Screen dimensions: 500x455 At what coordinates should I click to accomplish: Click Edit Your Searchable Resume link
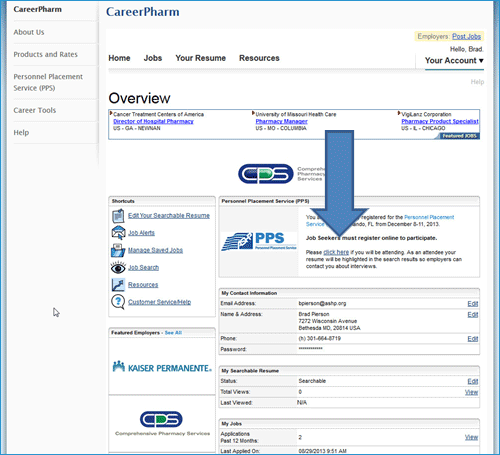pos(169,216)
